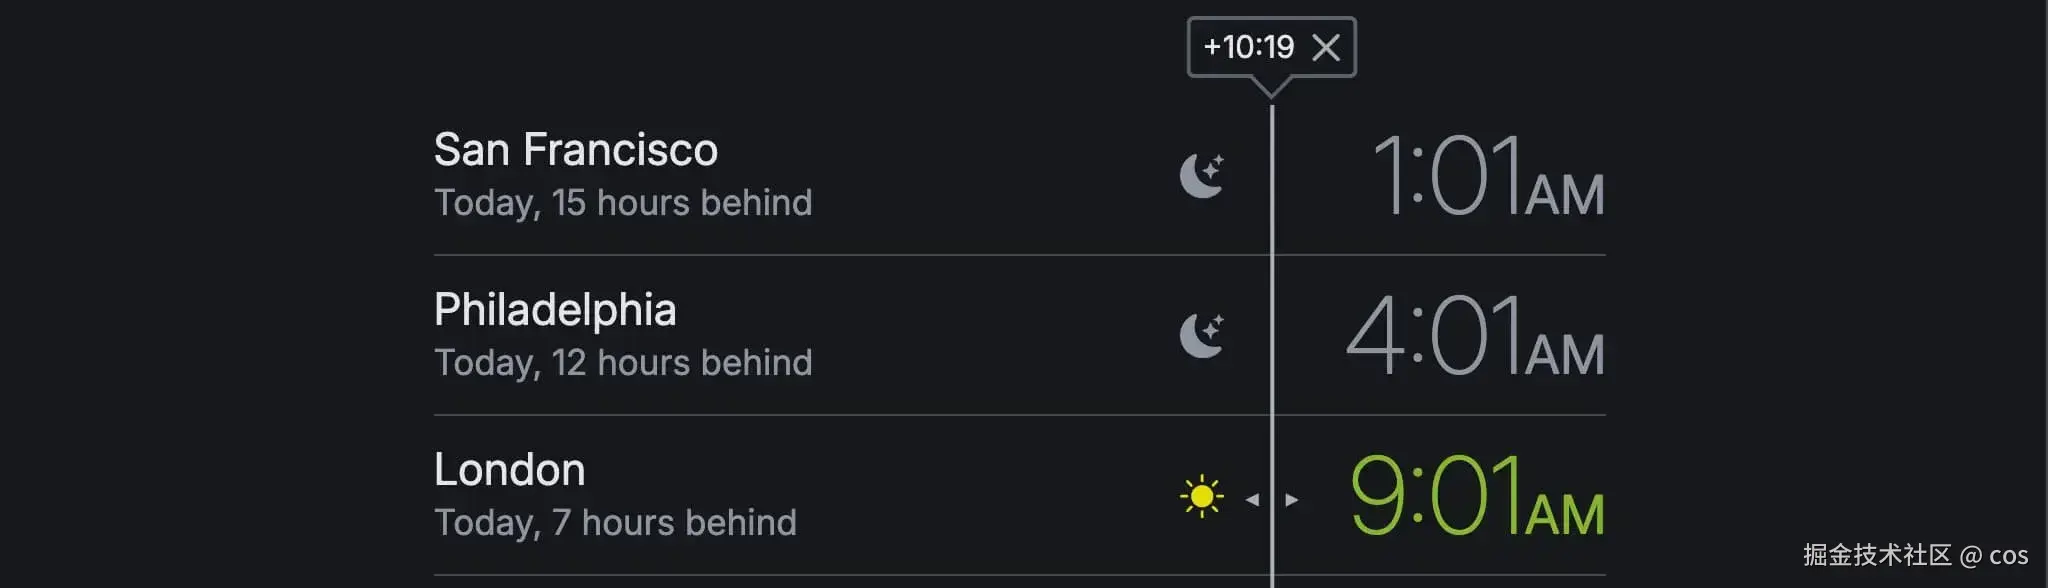Step time forward with the right arrow

click(x=1292, y=499)
